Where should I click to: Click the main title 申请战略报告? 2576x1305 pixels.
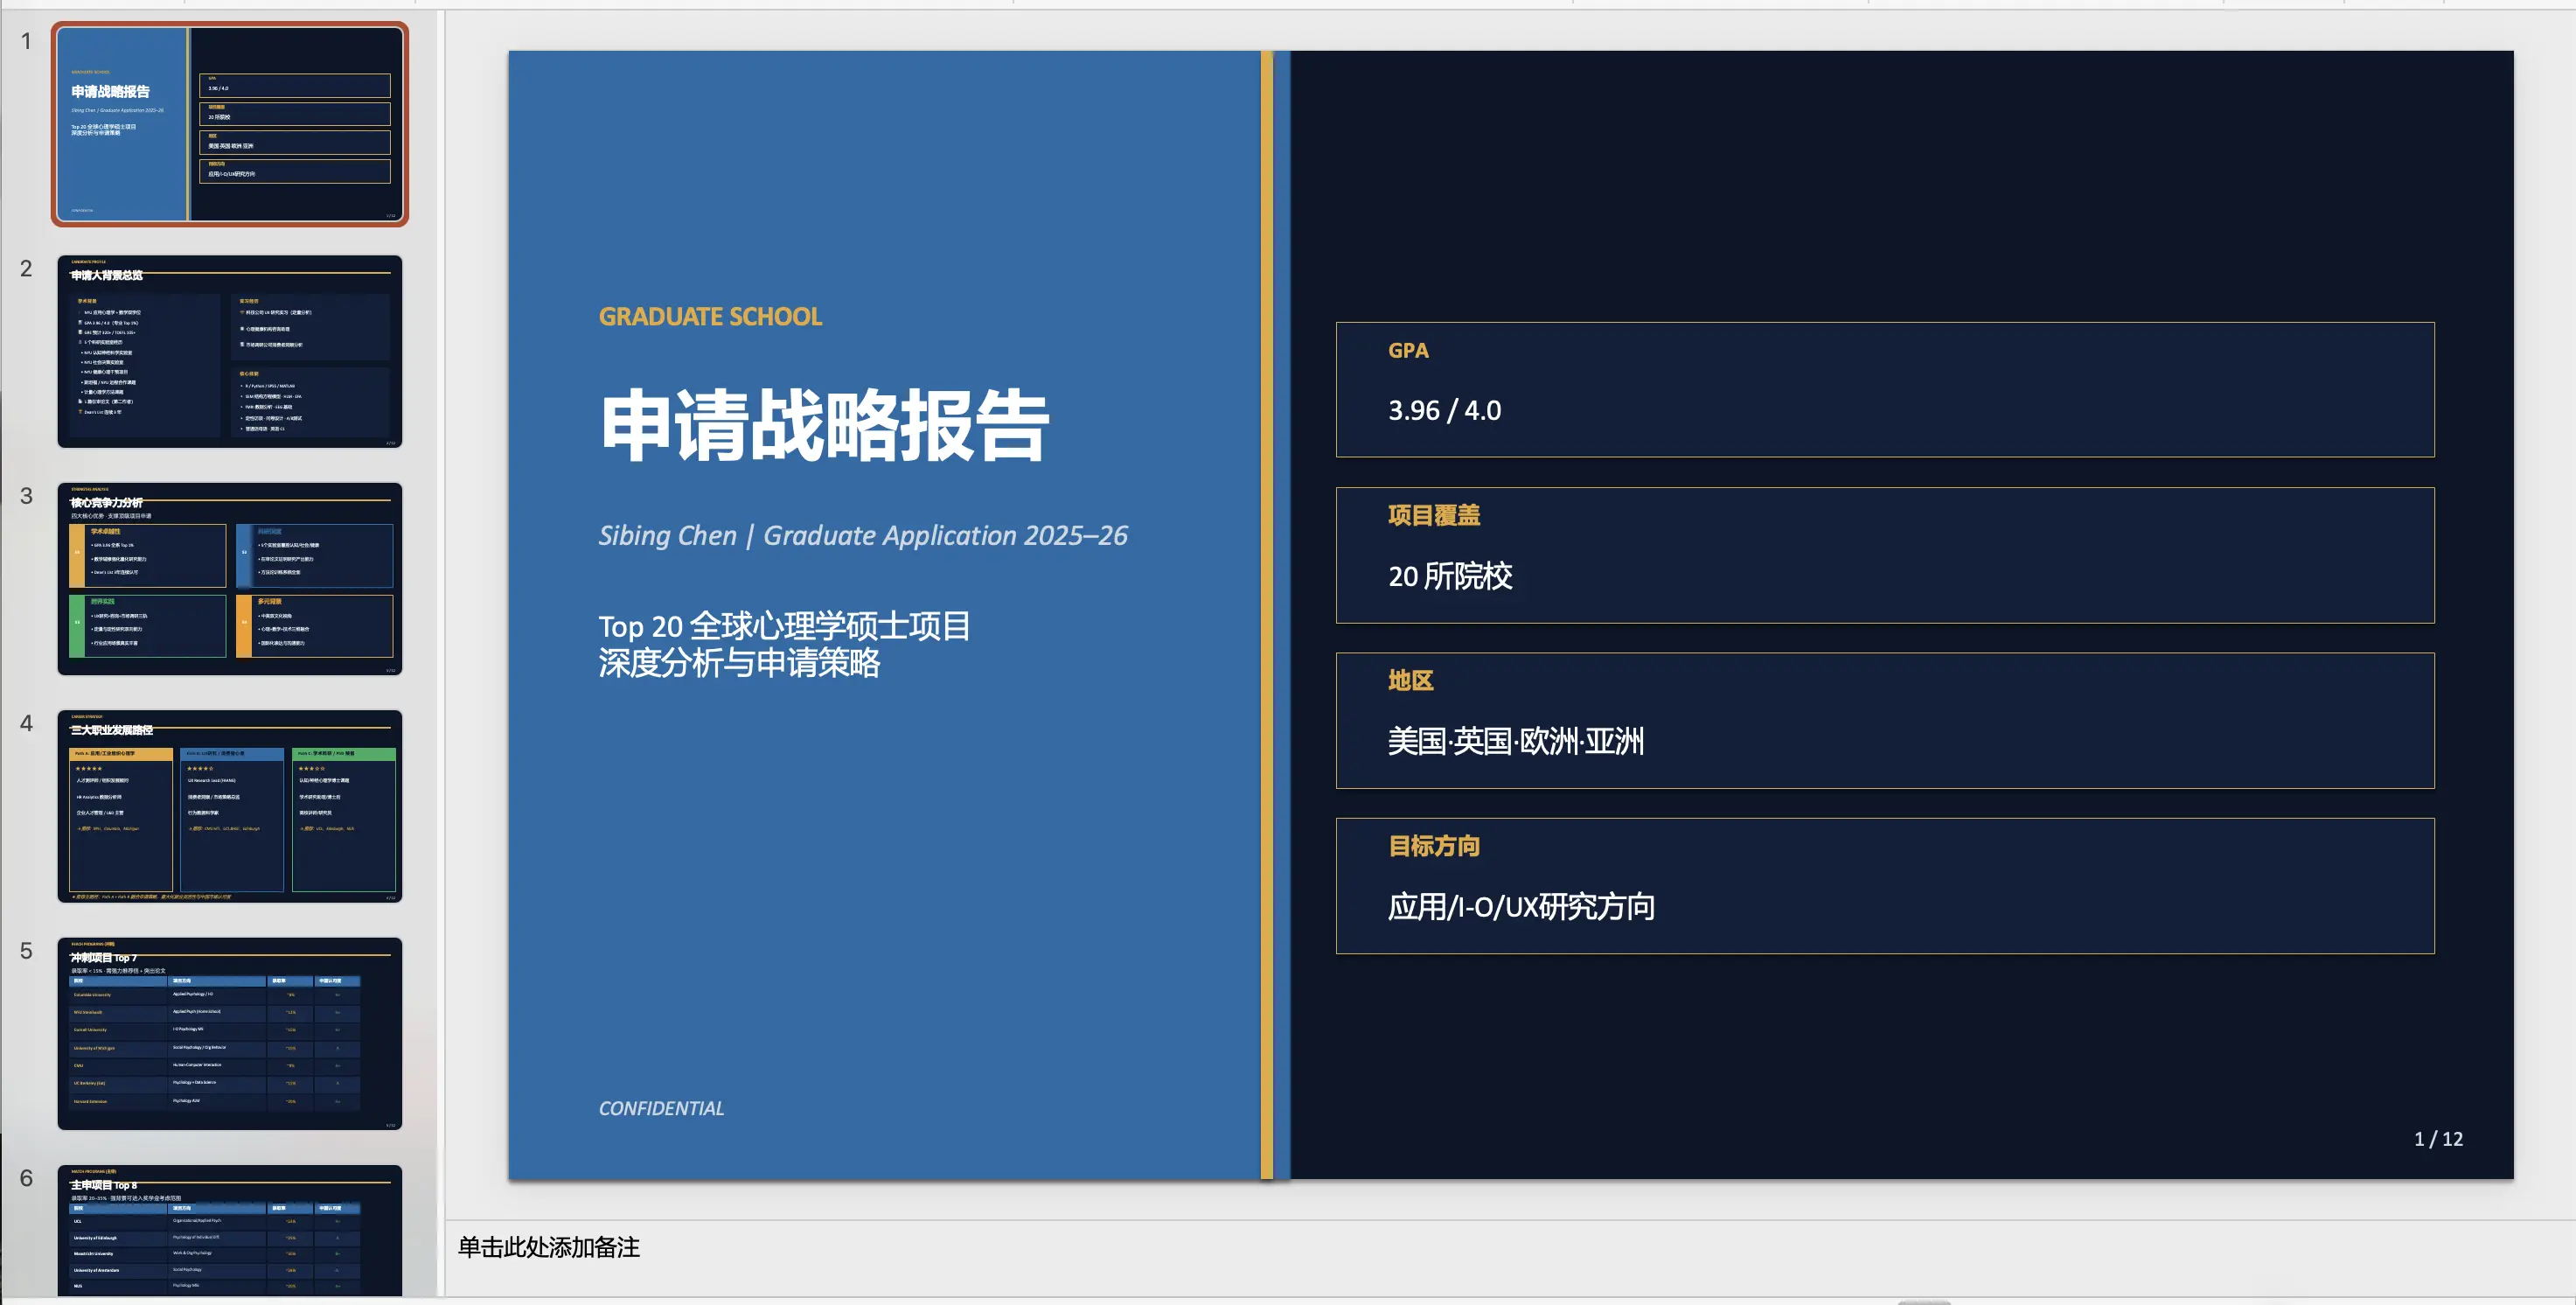(824, 426)
